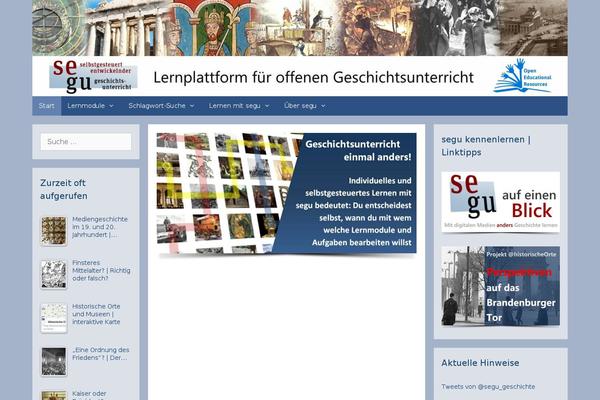The width and height of the screenshot is (600, 400).
Task: Click the Finsteres Mittelalter thumbnail
Action: [54, 274]
